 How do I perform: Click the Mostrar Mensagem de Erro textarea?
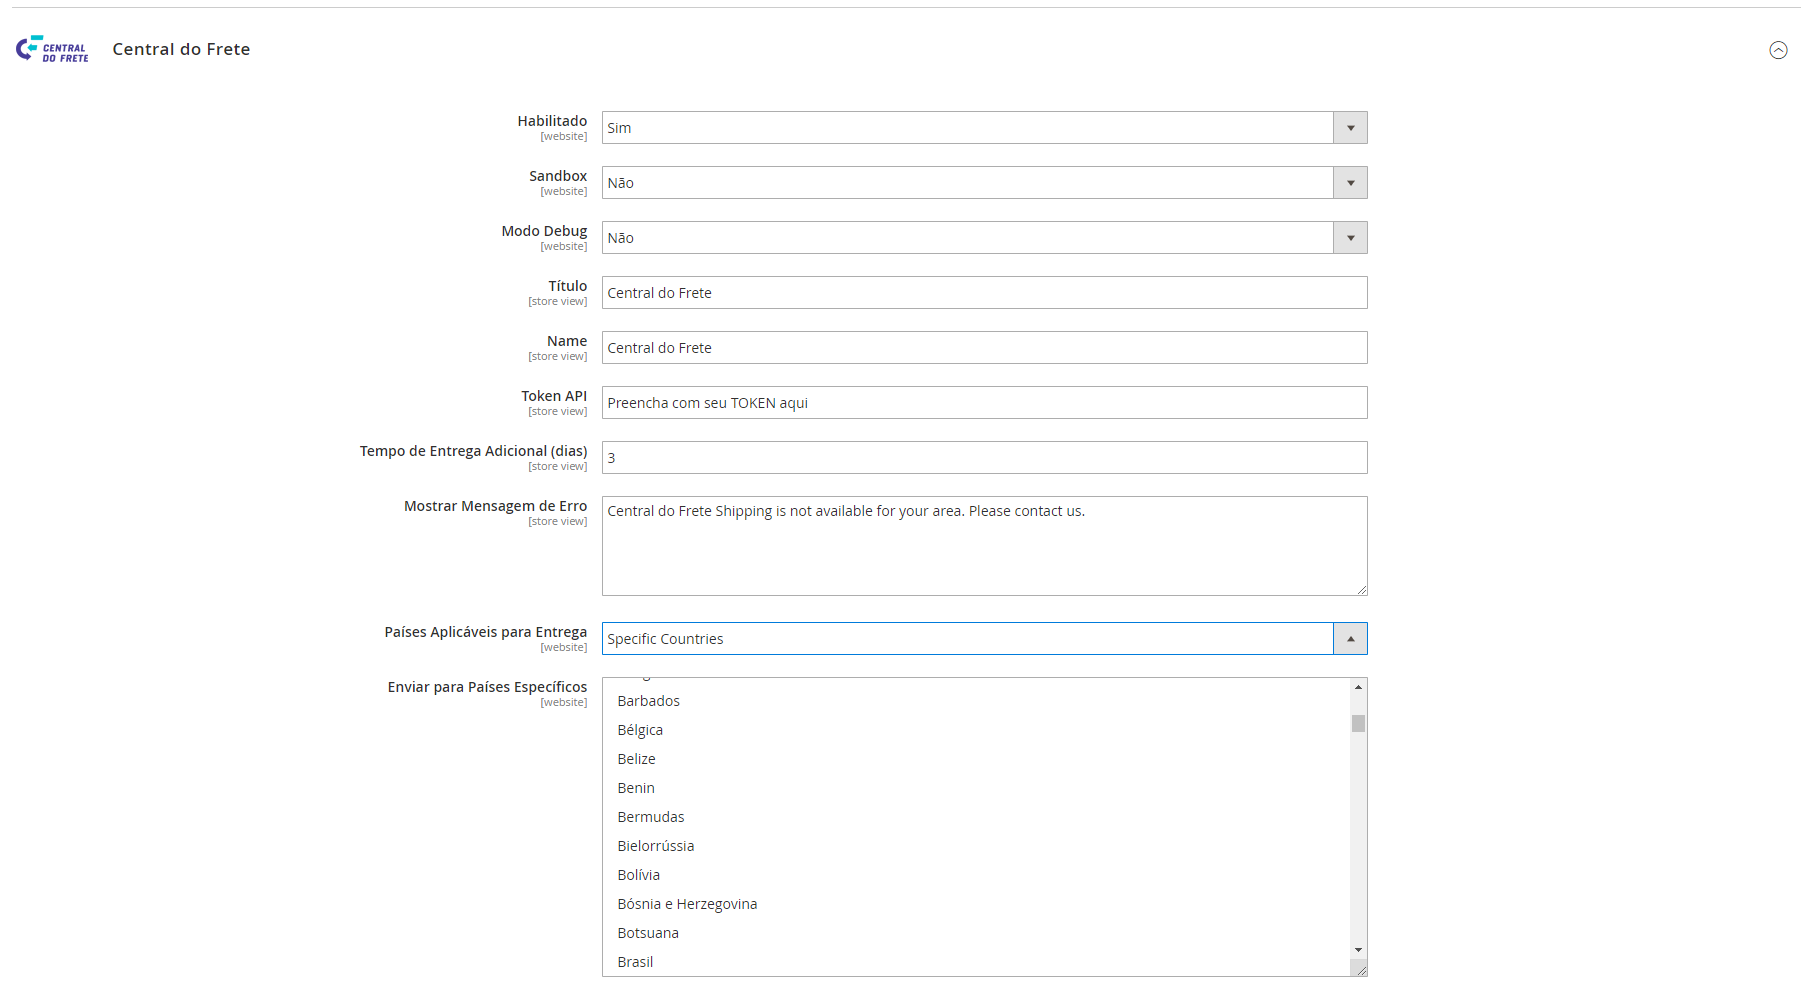[984, 546]
